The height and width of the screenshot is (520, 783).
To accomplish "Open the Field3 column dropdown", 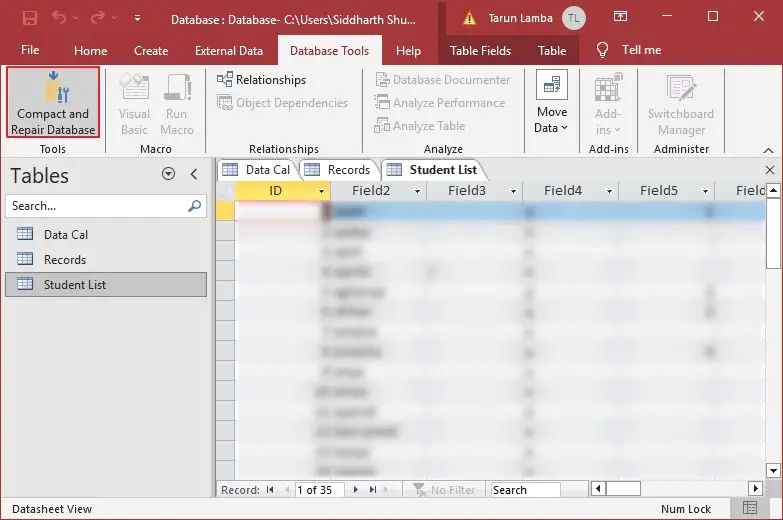I will pyautogui.click(x=513, y=191).
